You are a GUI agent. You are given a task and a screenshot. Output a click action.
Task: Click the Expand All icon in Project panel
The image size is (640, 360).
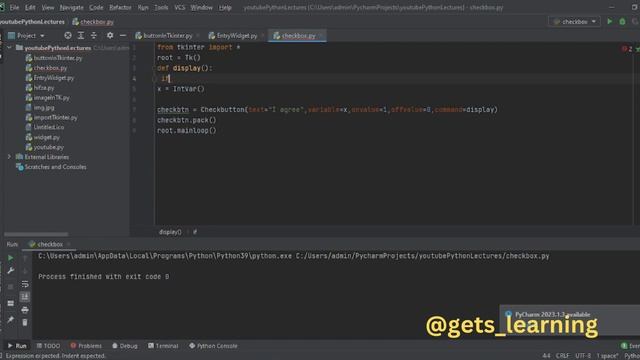[81, 36]
